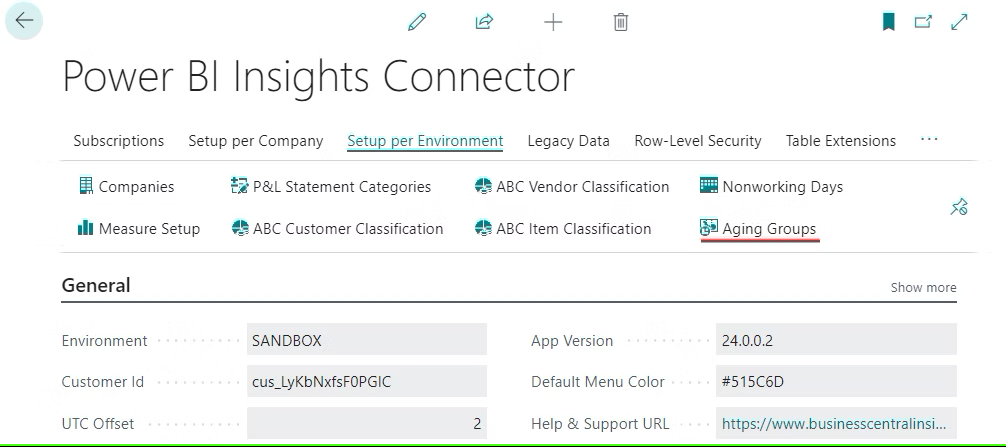Select the Setup per Environment tab
This screenshot has width=1006, height=447.
point(425,141)
